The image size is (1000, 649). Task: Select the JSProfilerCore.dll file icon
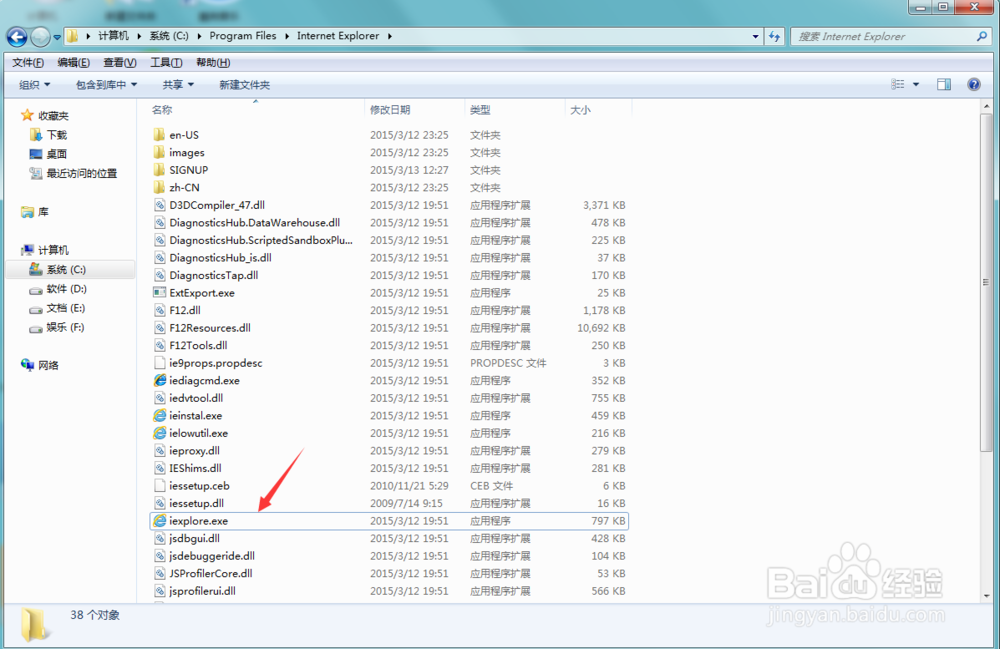click(x=159, y=573)
